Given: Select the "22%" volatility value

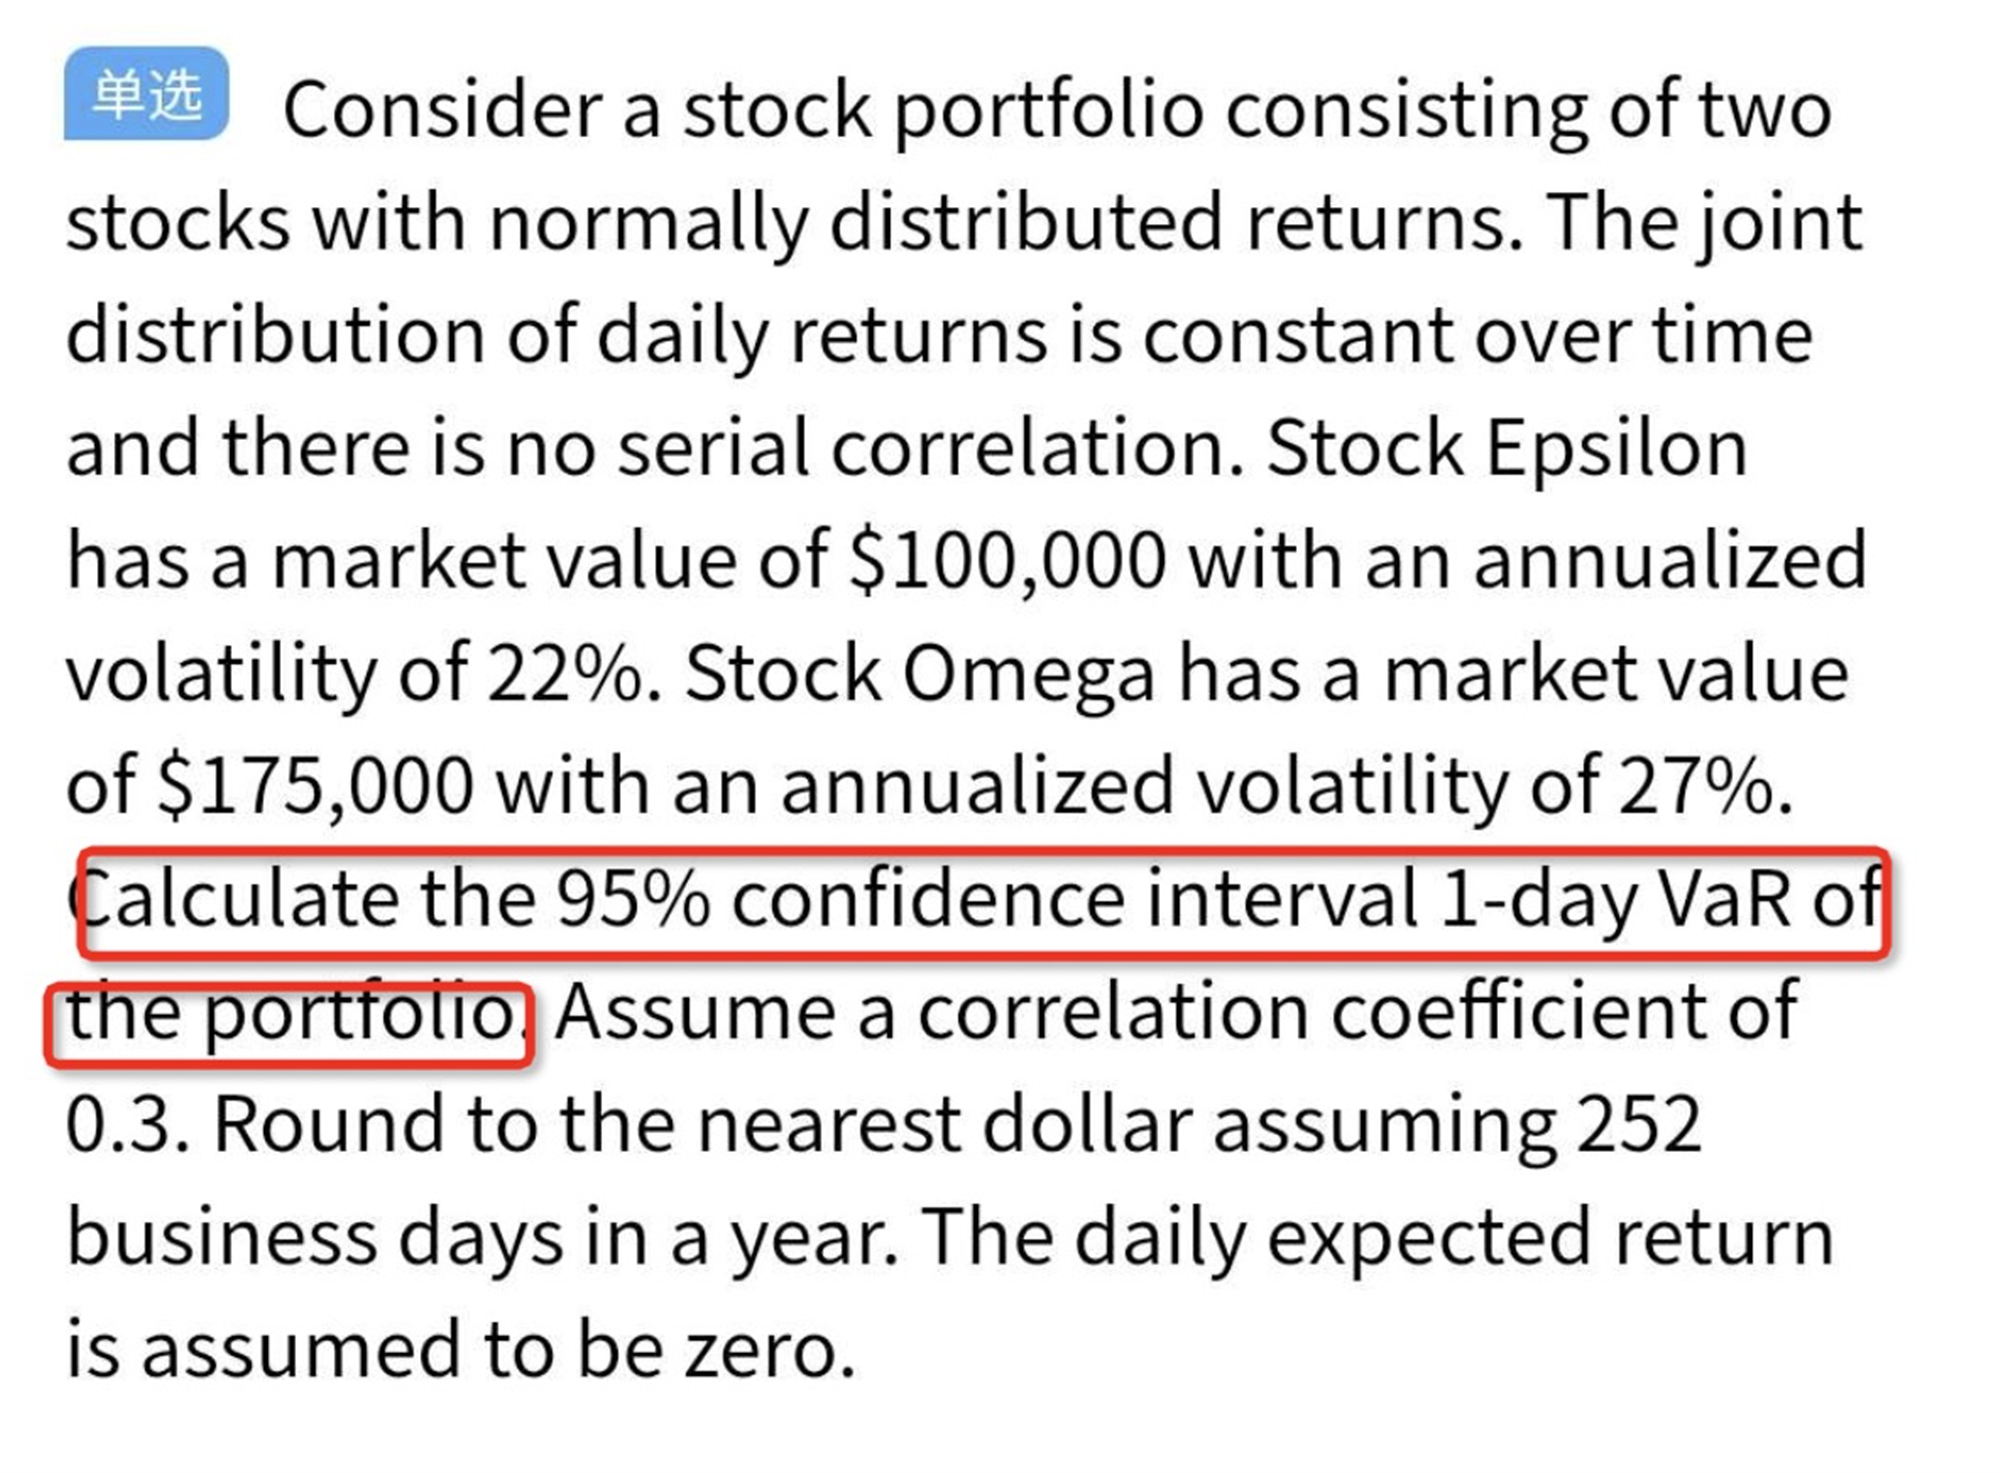Looking at the screenshot, I should [x=563, y=674].
